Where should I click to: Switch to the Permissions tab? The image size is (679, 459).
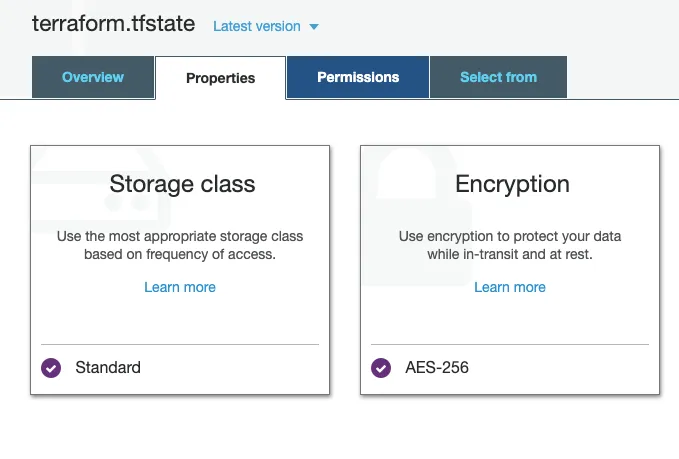pyautogui.click(x=358, y=77)
